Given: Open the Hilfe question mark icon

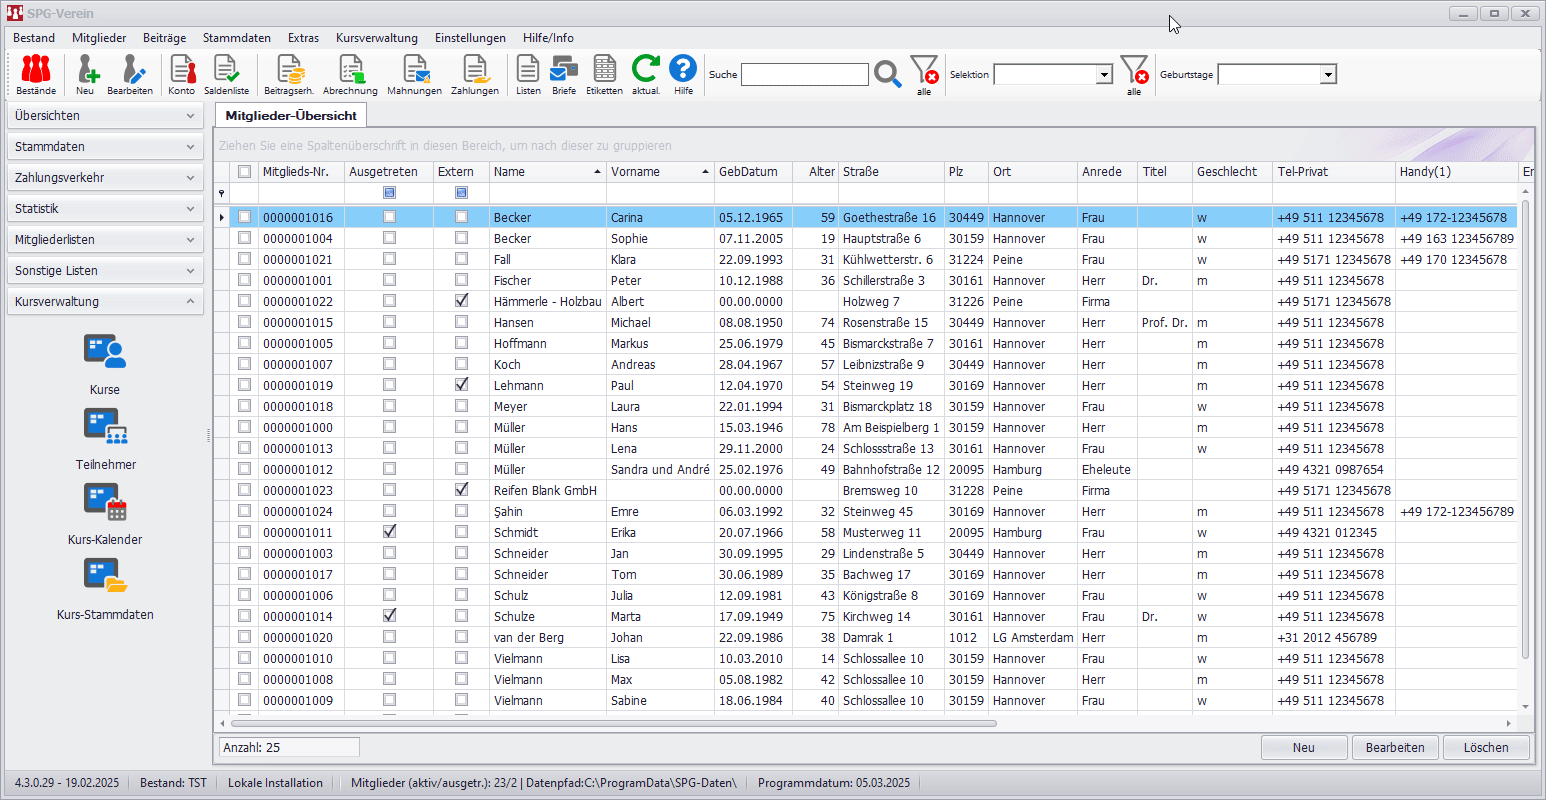Looking at the screenshot, I should (x=683, y=74).
